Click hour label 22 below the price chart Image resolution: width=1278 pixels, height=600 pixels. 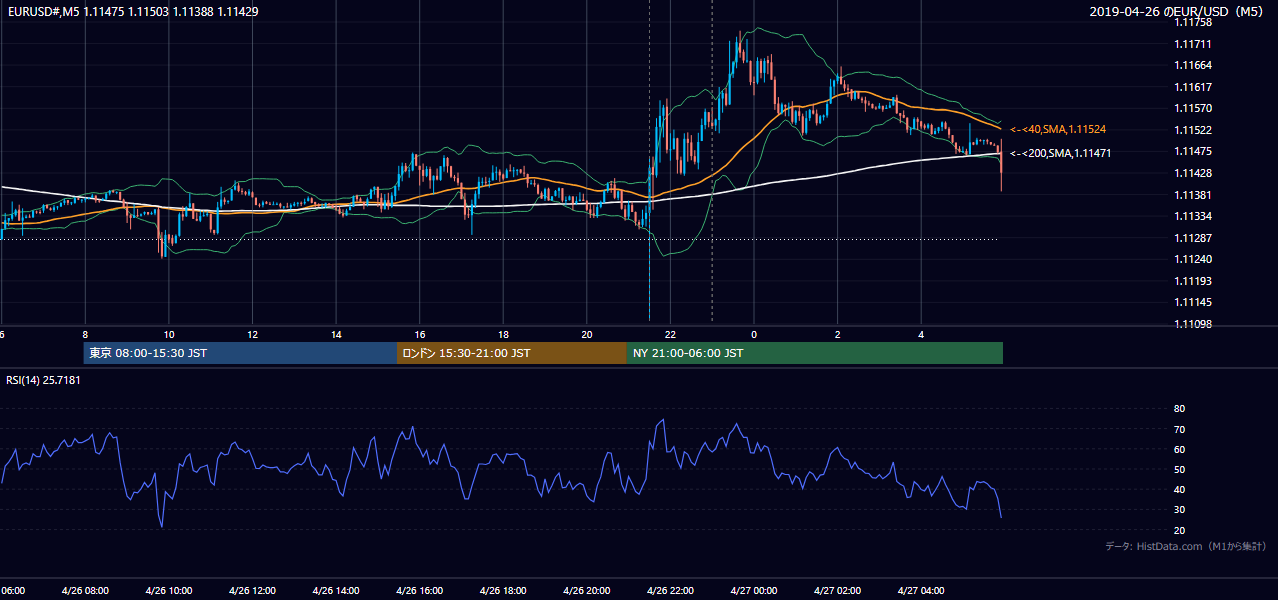(670, 335)
